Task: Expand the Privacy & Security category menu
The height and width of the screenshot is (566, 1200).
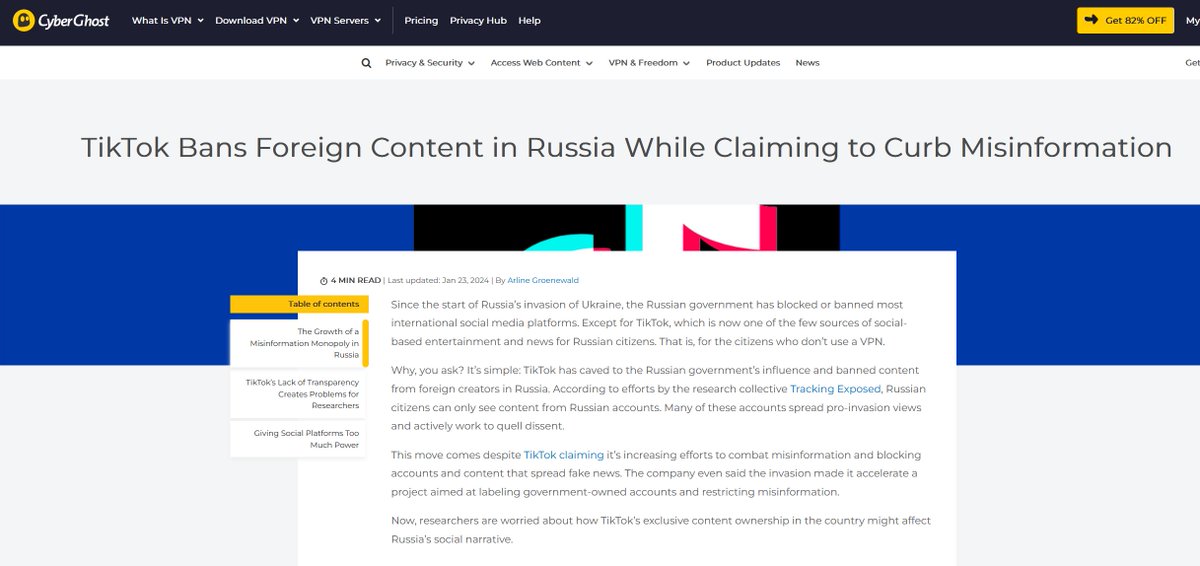Action: point(430,63)
